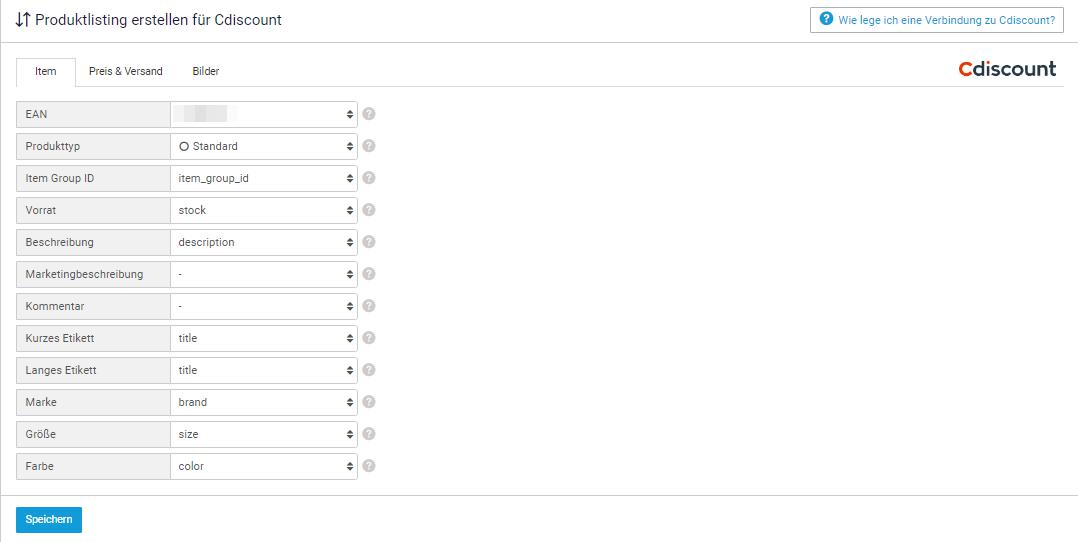This screenshot has height=542, width=1078.
Task: Click the help icon beside Produkttyp
Action: [368, 146]
